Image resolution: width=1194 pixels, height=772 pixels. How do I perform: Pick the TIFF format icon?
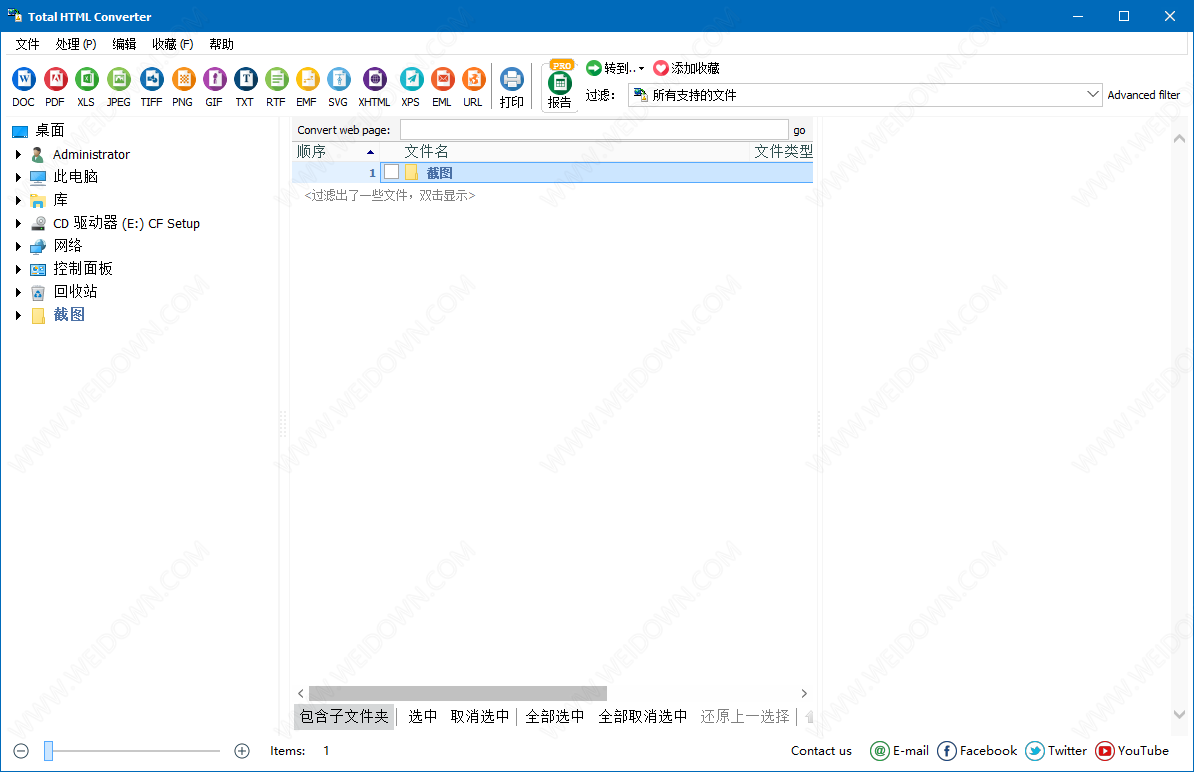[151, 80]
